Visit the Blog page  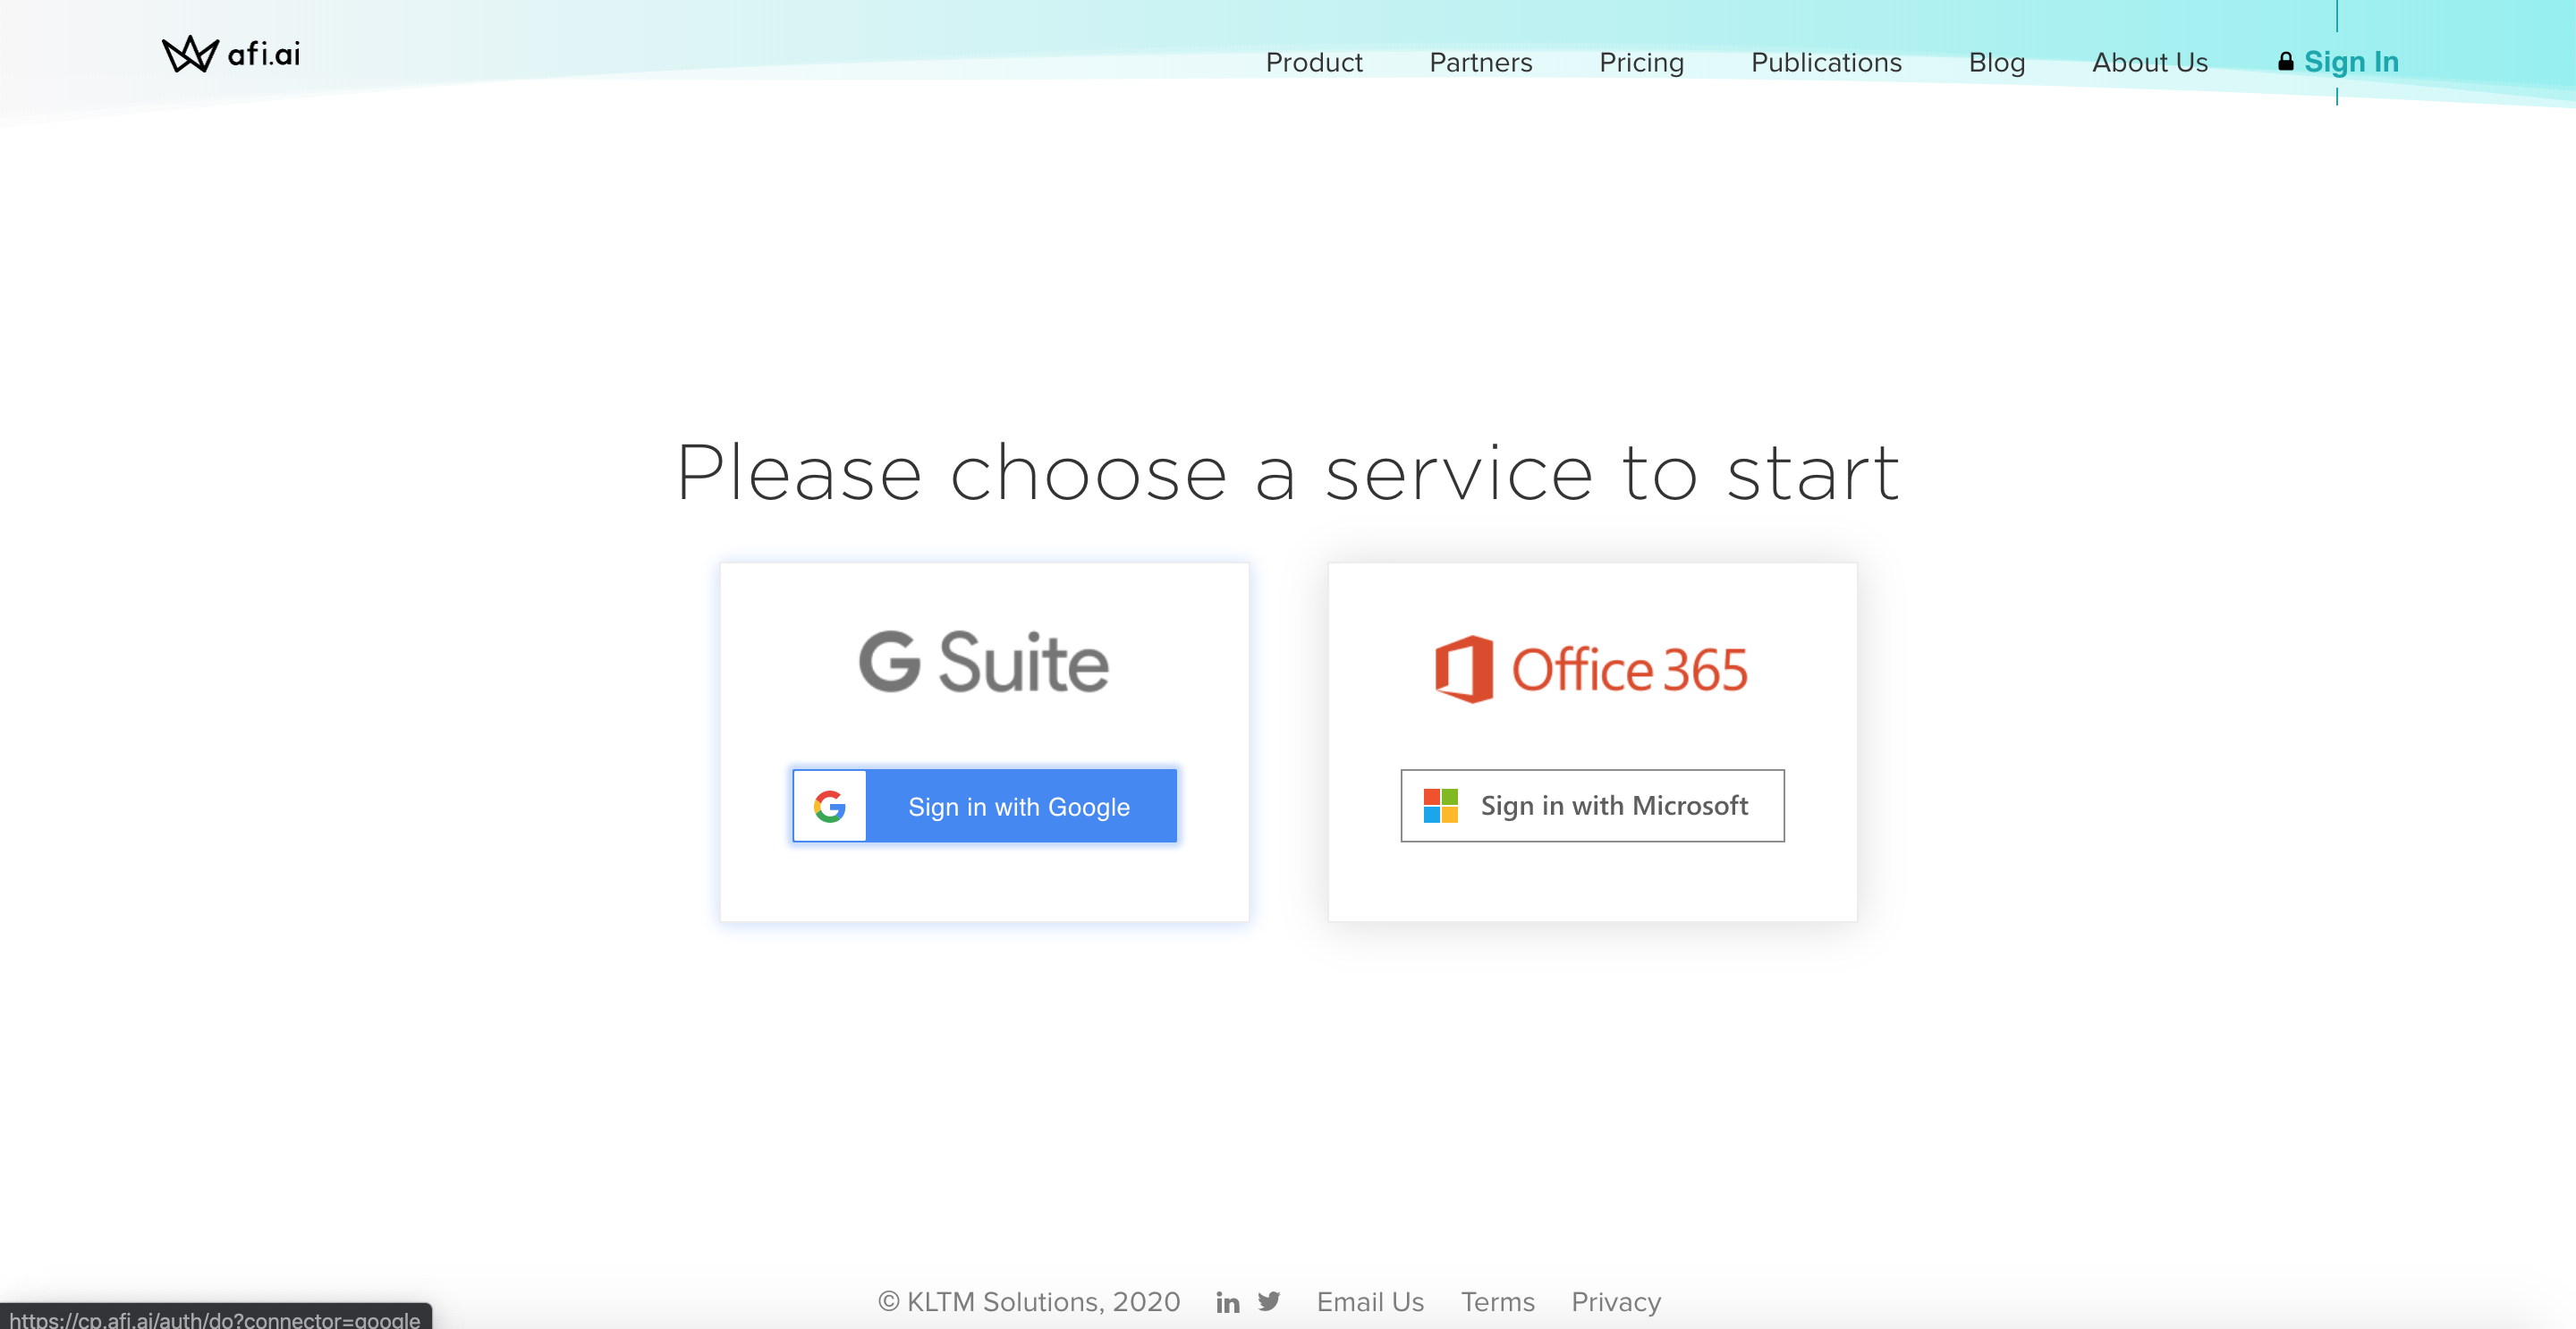coord(1996,63)
